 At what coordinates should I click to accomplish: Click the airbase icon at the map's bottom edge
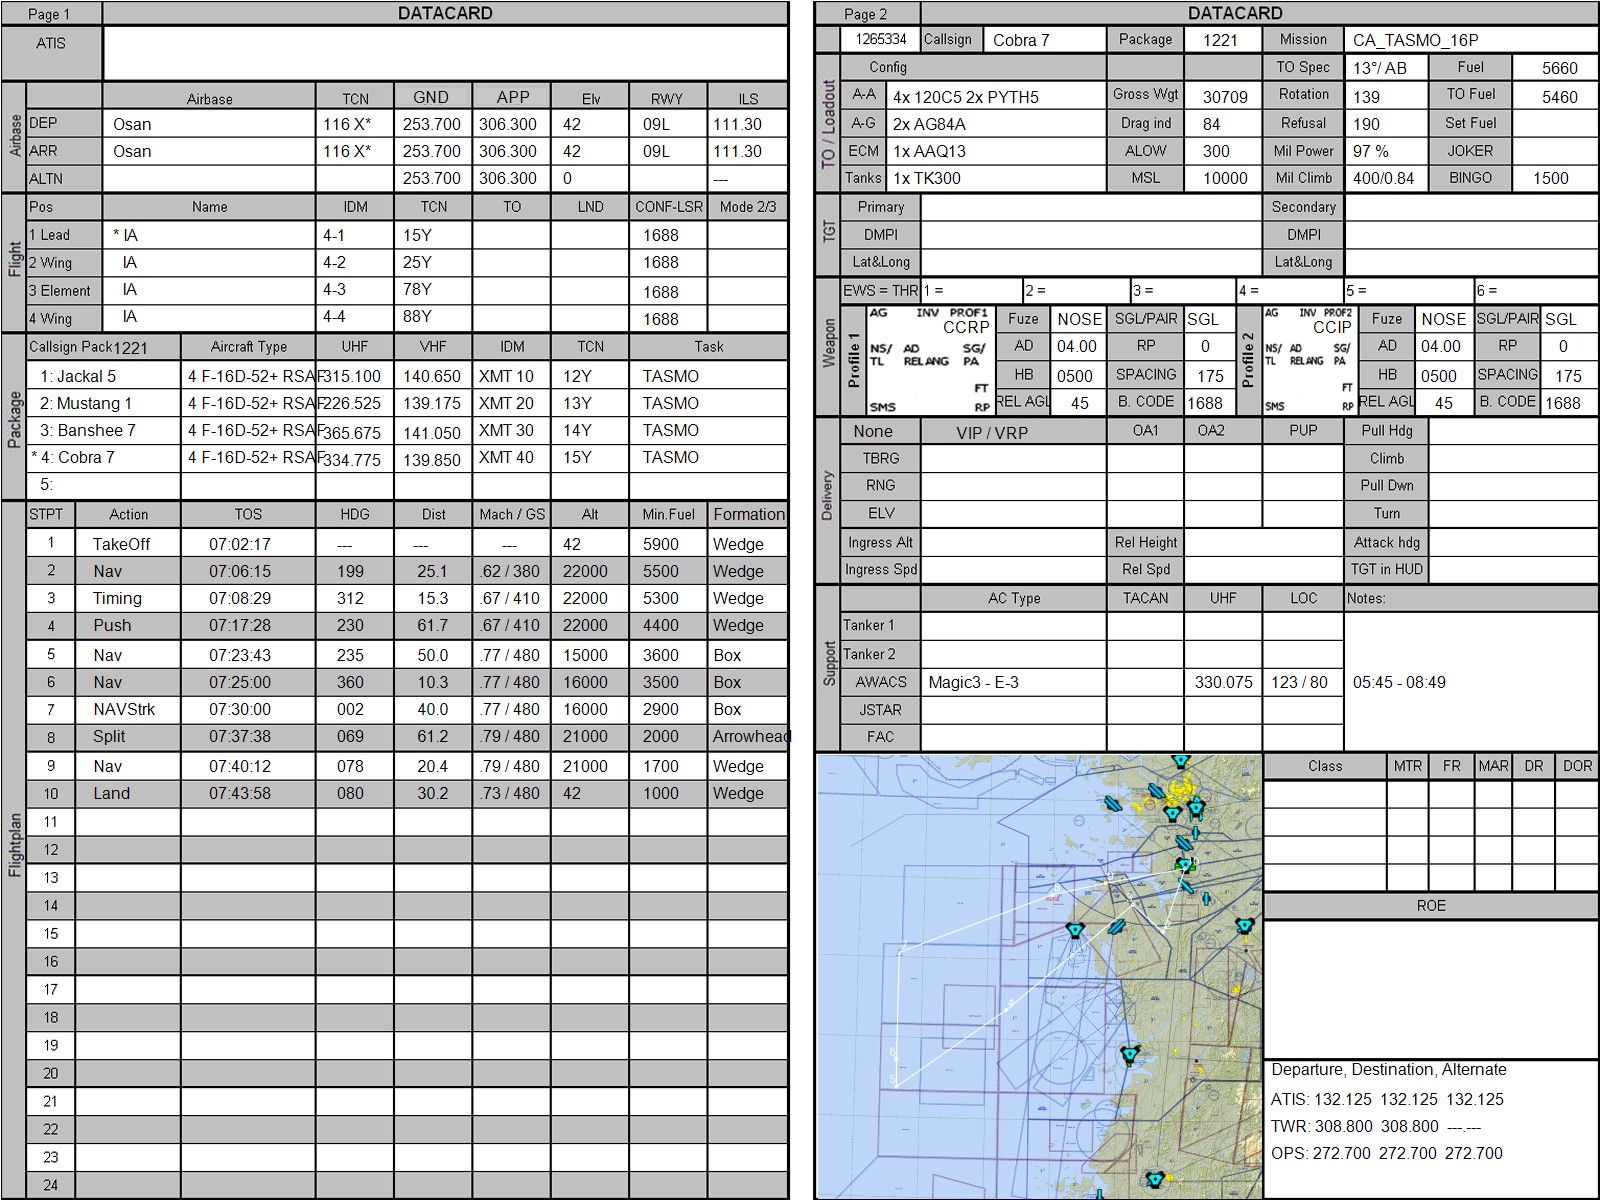point(1156,1180)
